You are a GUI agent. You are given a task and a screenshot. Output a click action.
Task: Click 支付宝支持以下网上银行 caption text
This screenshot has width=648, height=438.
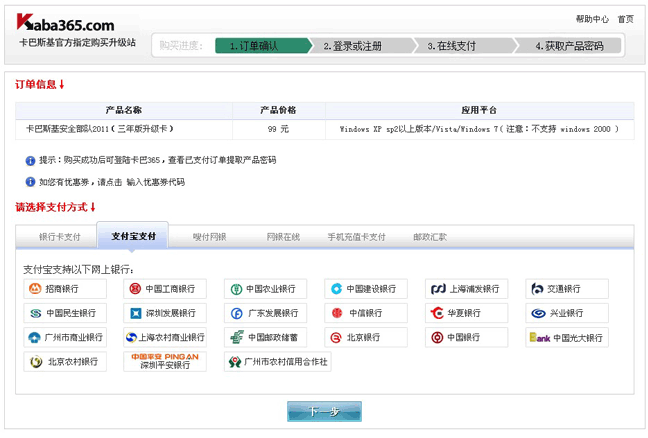(79, 270)
